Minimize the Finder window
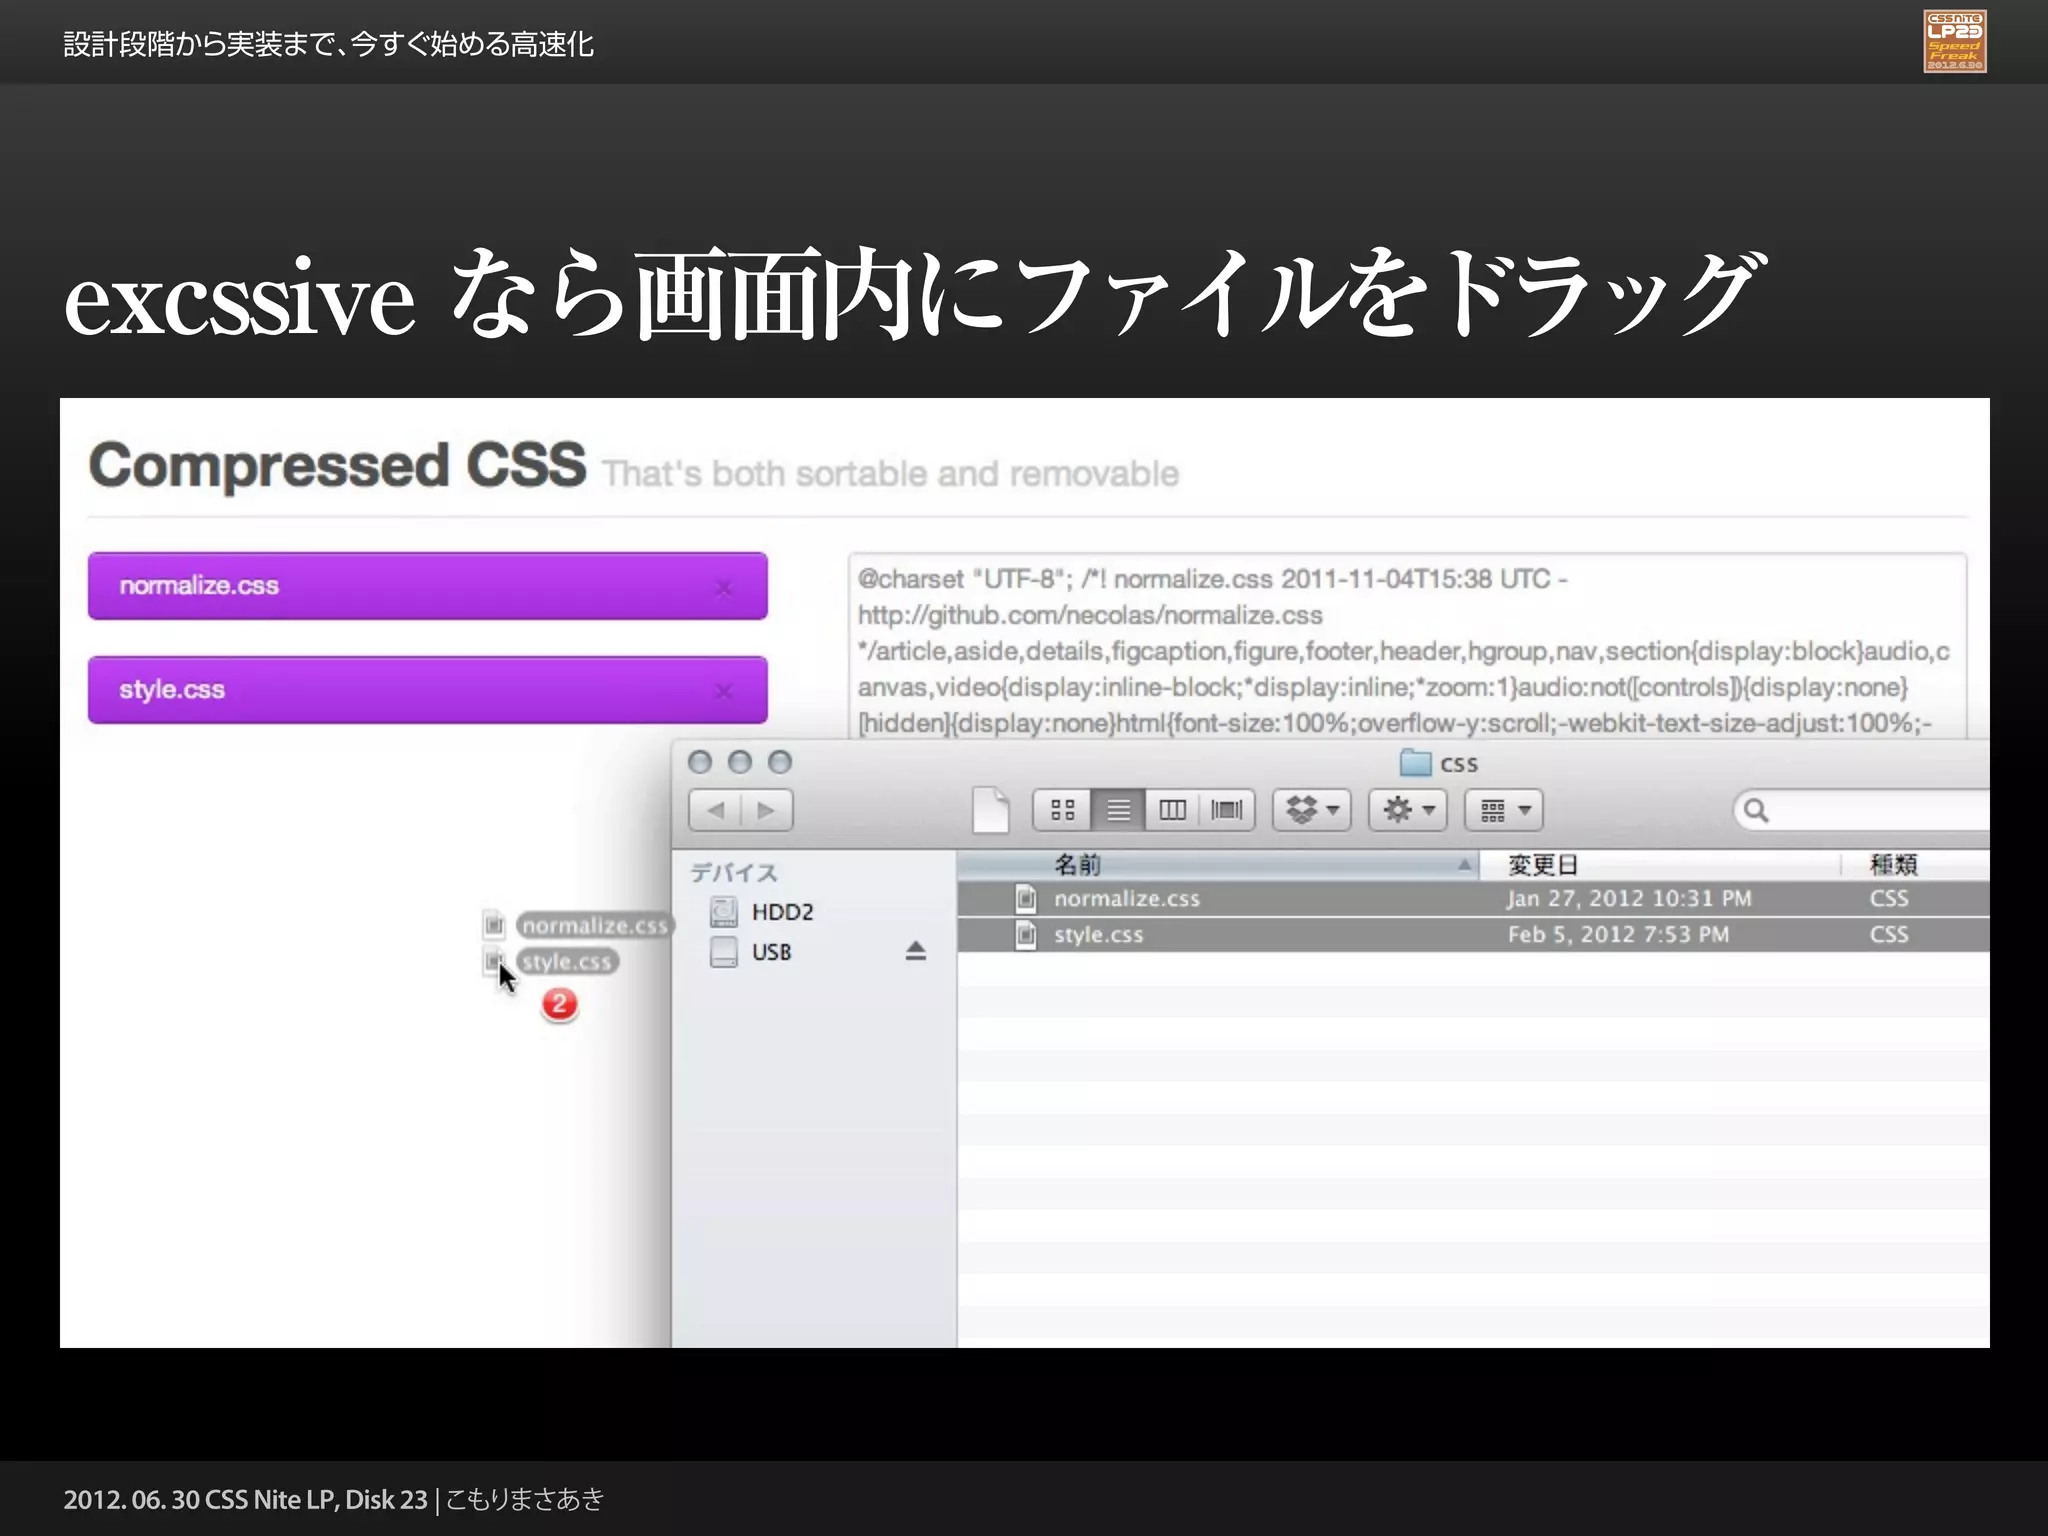 (740, 763)
